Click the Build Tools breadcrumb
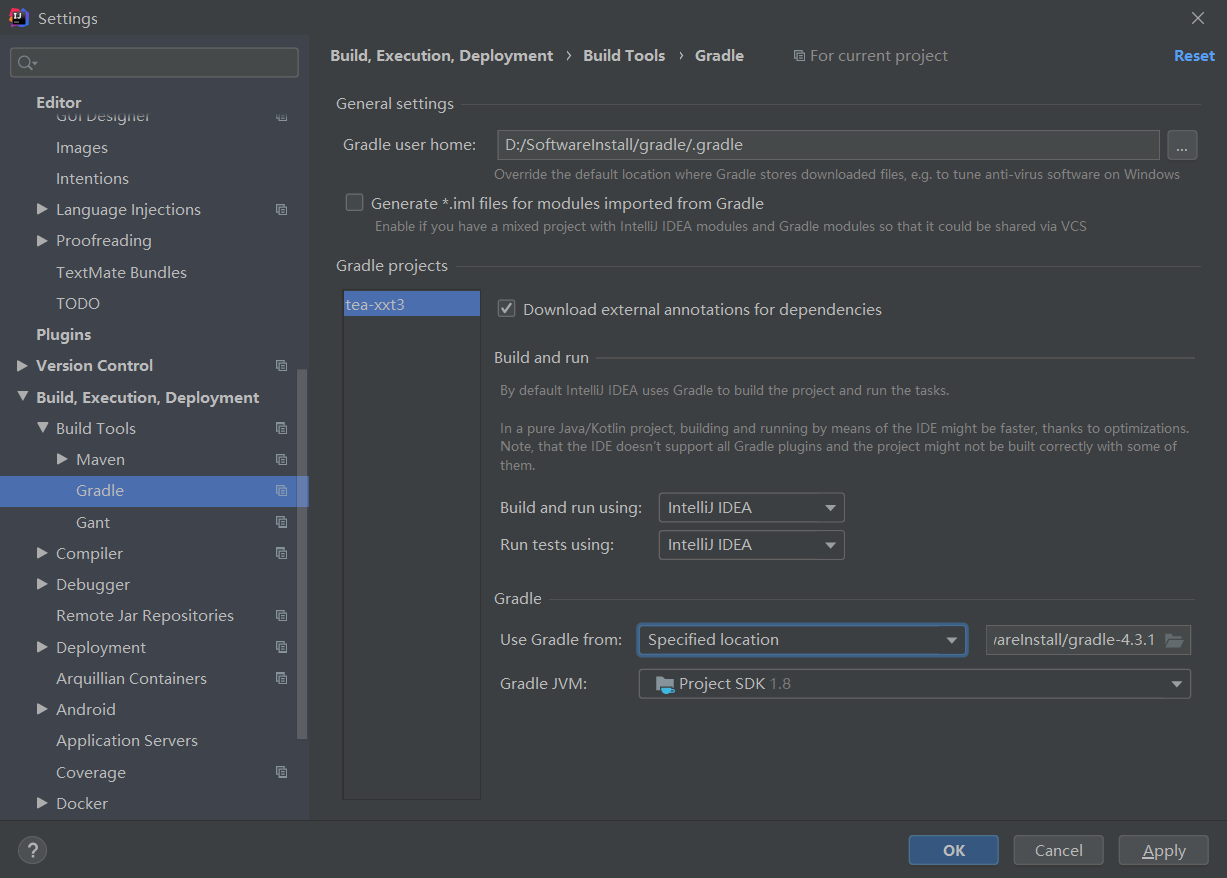Viewport: 1227px width, 878px height. tap(624, 56)
